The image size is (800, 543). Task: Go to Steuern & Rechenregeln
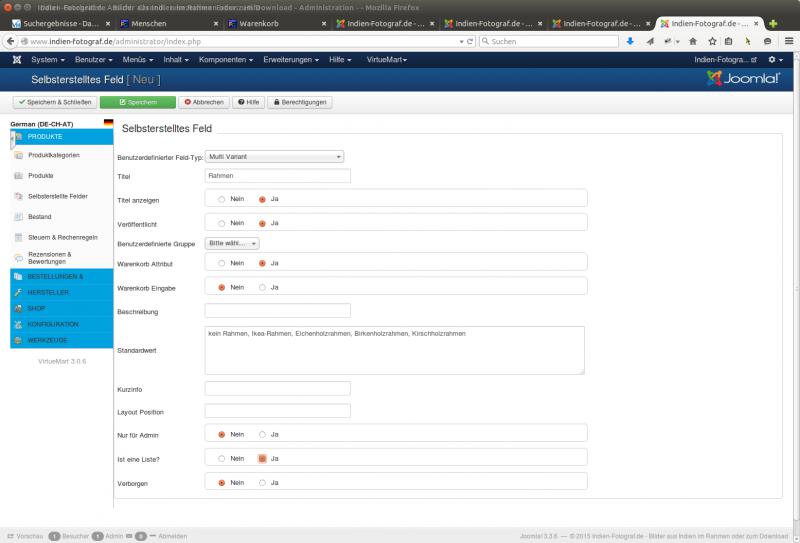click(x=62, y=237)
